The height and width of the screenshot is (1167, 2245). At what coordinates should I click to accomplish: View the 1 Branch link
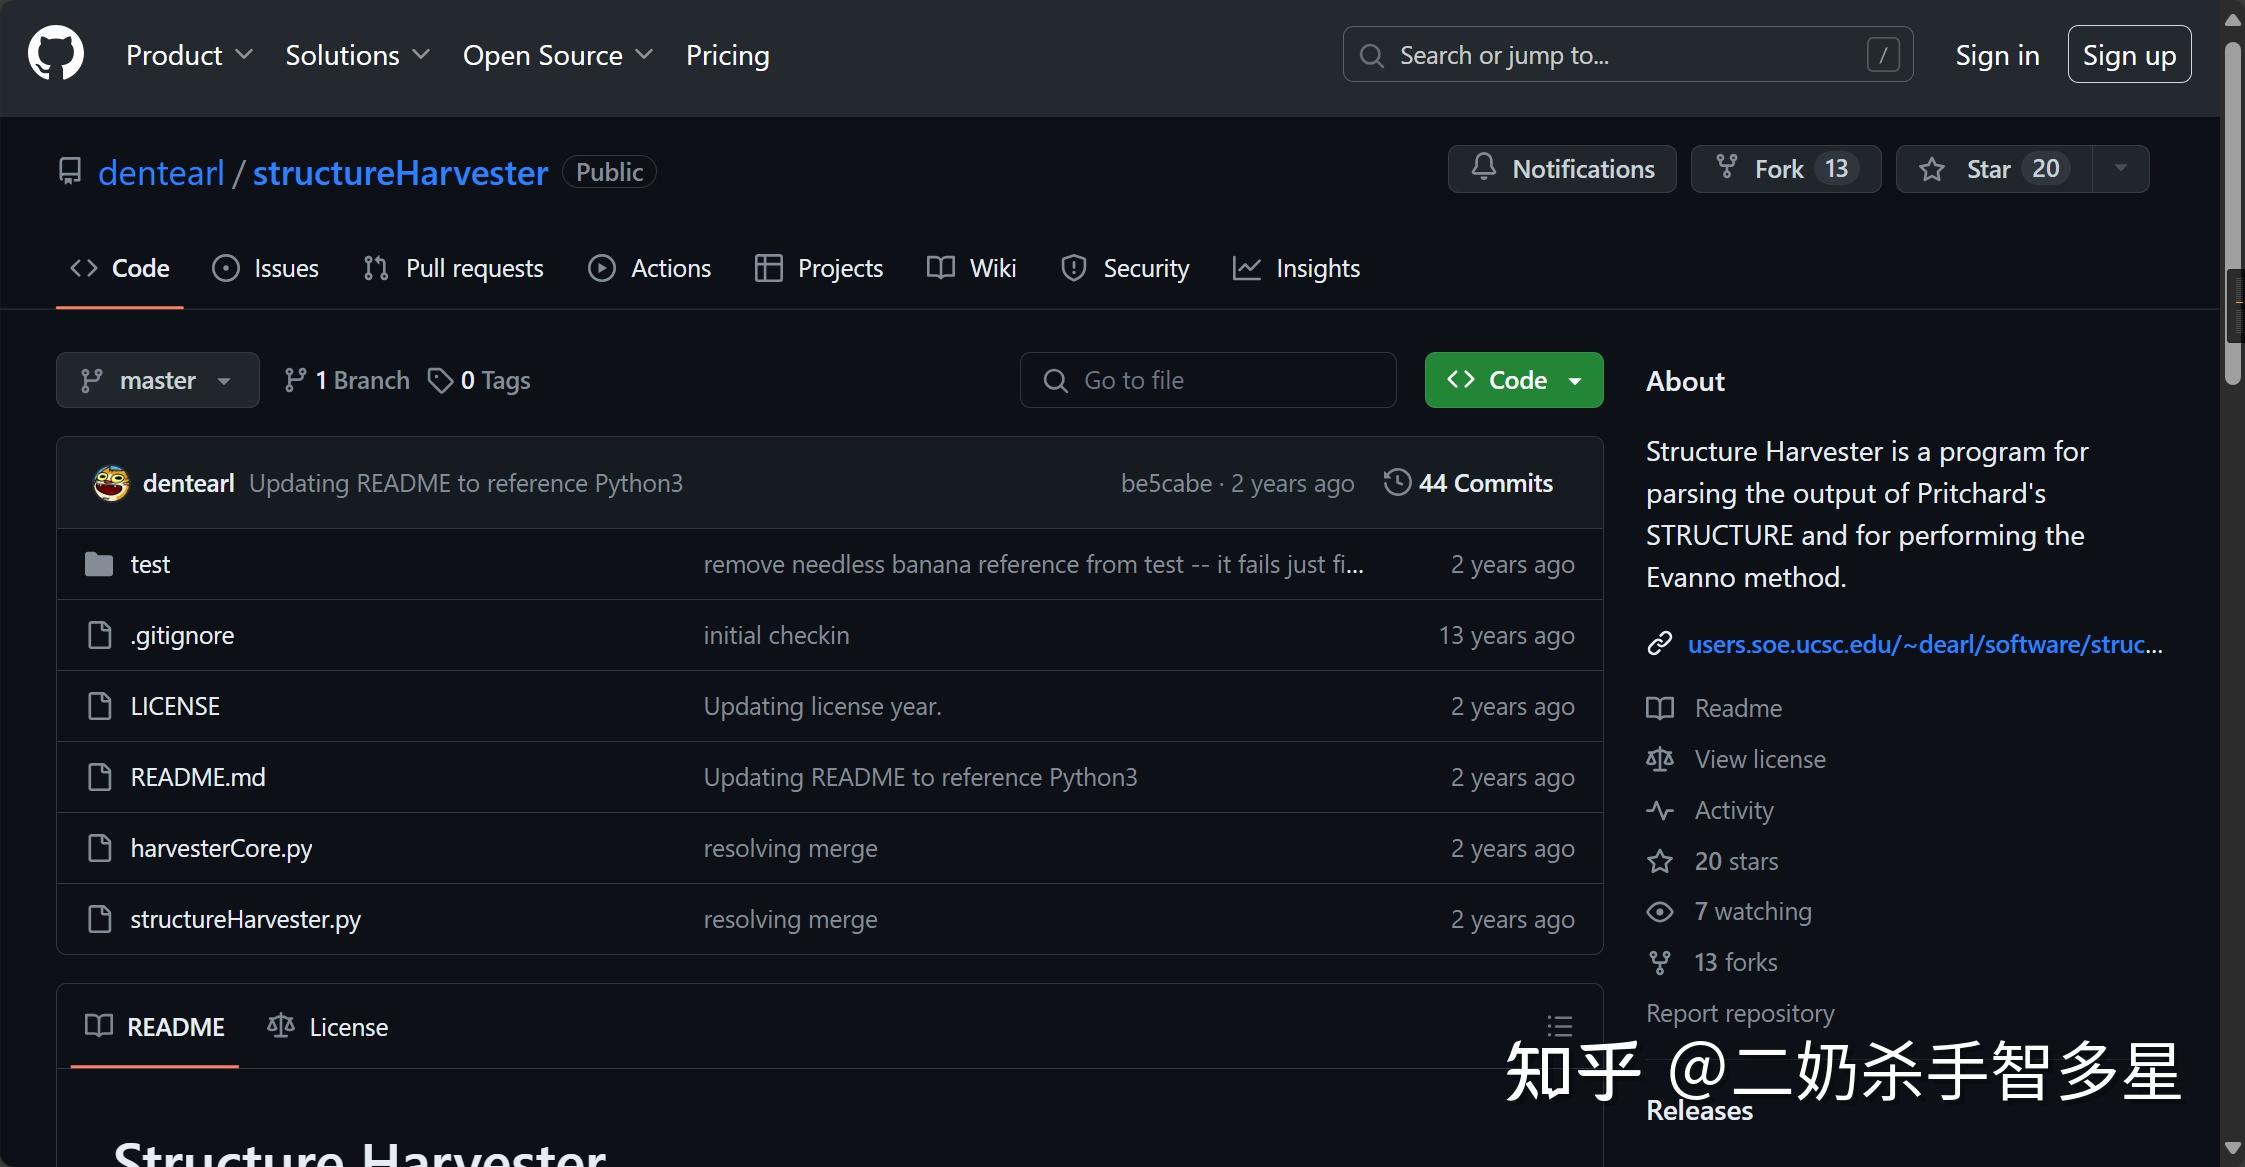tap(347, 380)
